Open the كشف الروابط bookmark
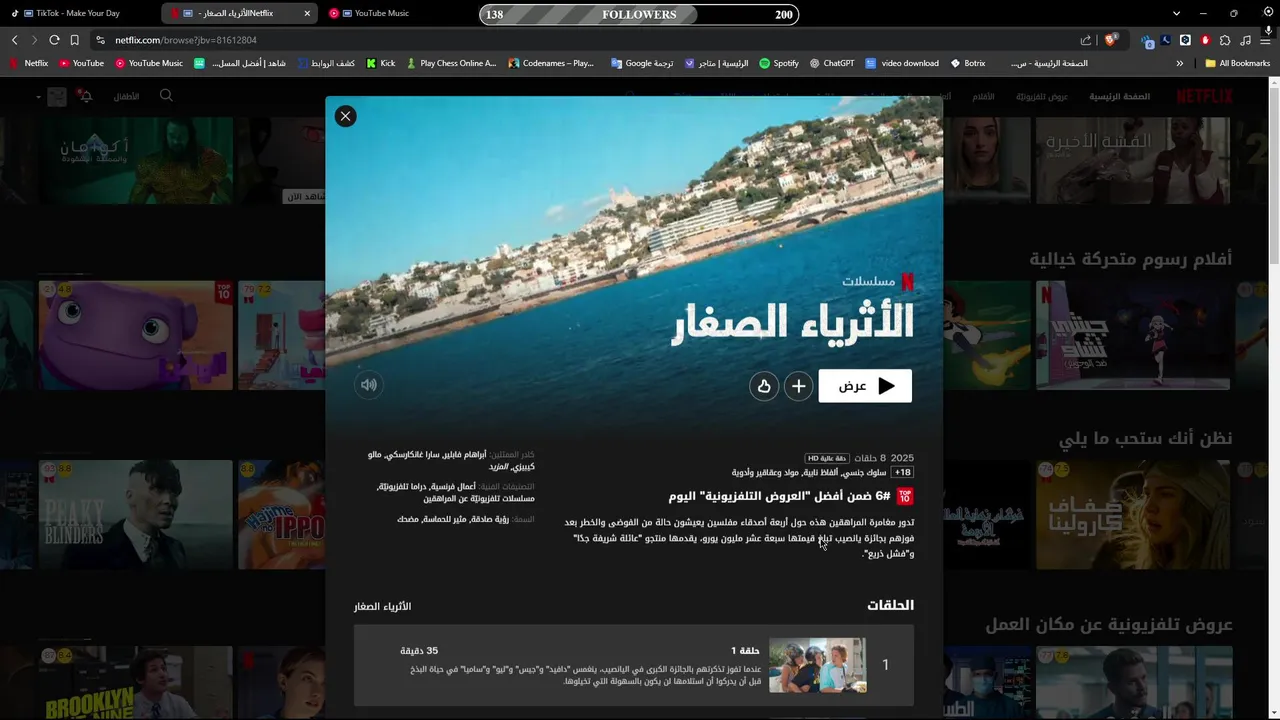The image size is (1280, 720). 325,63
